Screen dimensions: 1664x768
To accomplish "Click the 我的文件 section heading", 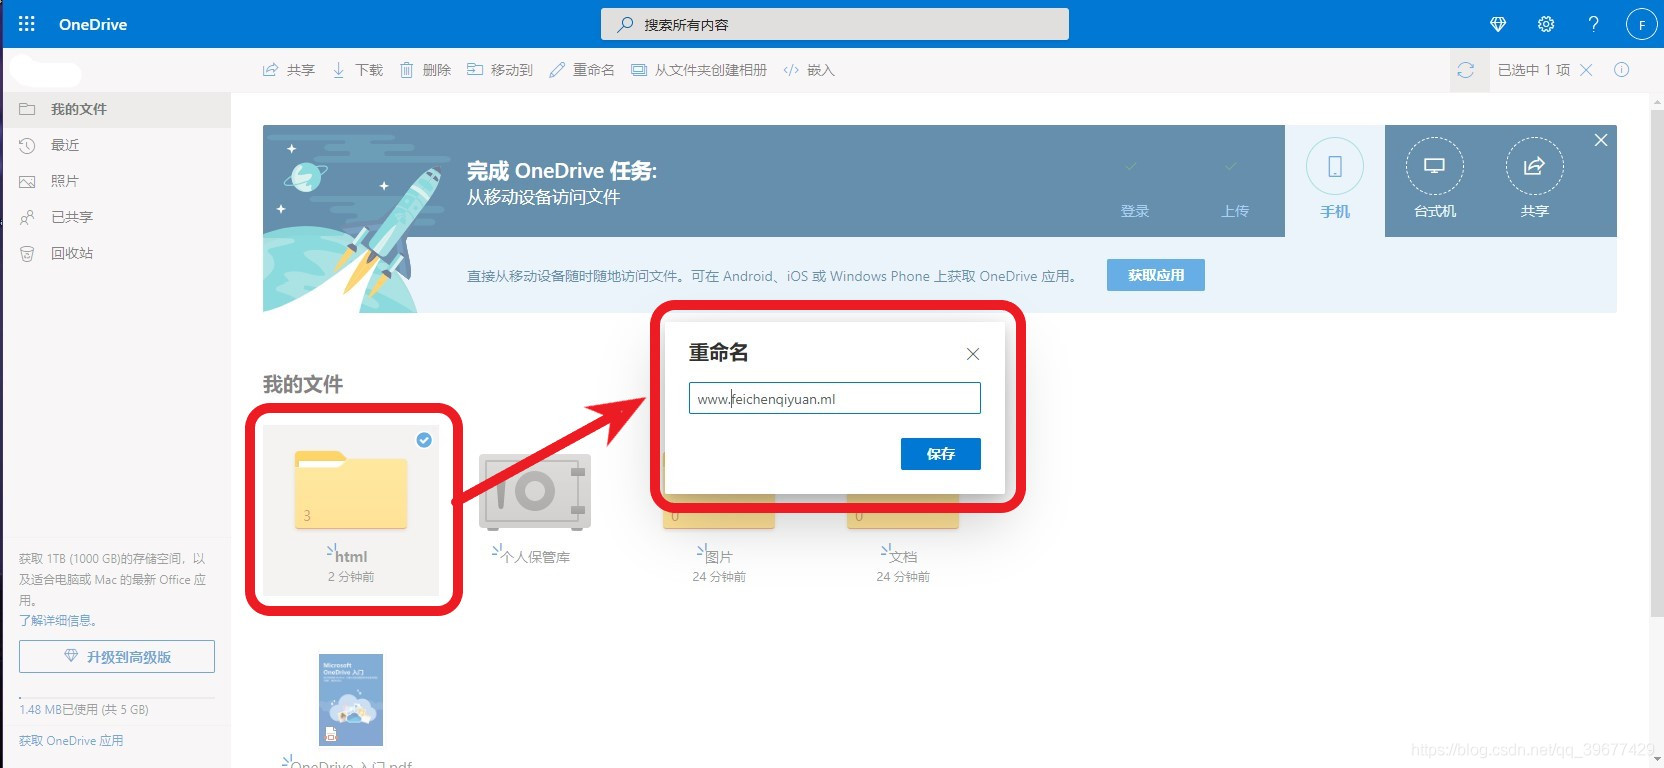I will click(x=303, y=384).
